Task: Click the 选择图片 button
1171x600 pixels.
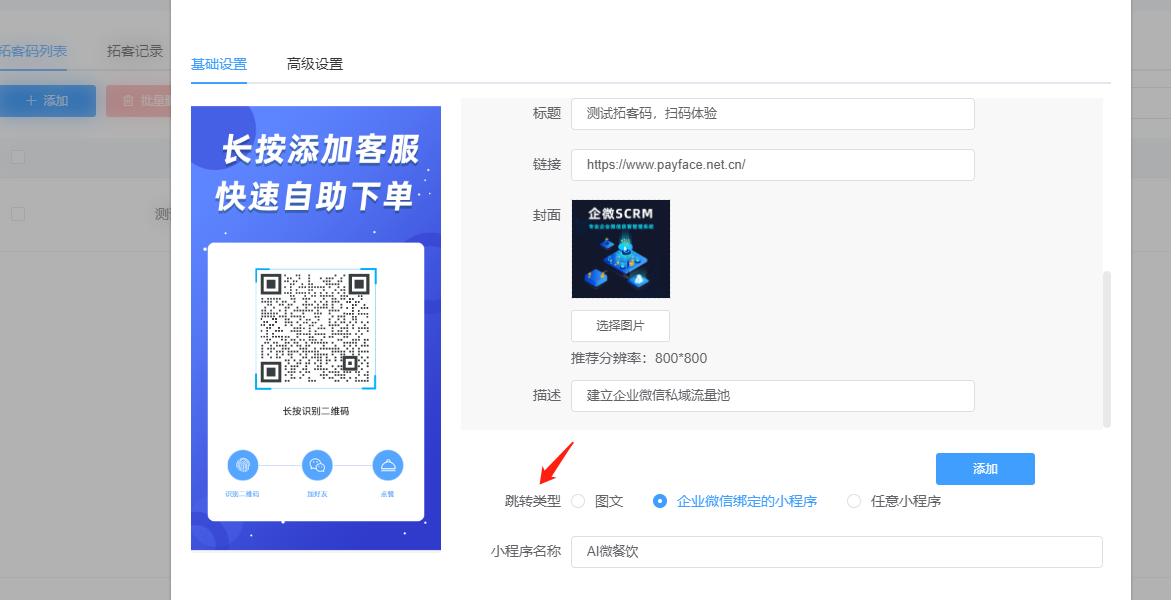Action: (x=621, y=326)
